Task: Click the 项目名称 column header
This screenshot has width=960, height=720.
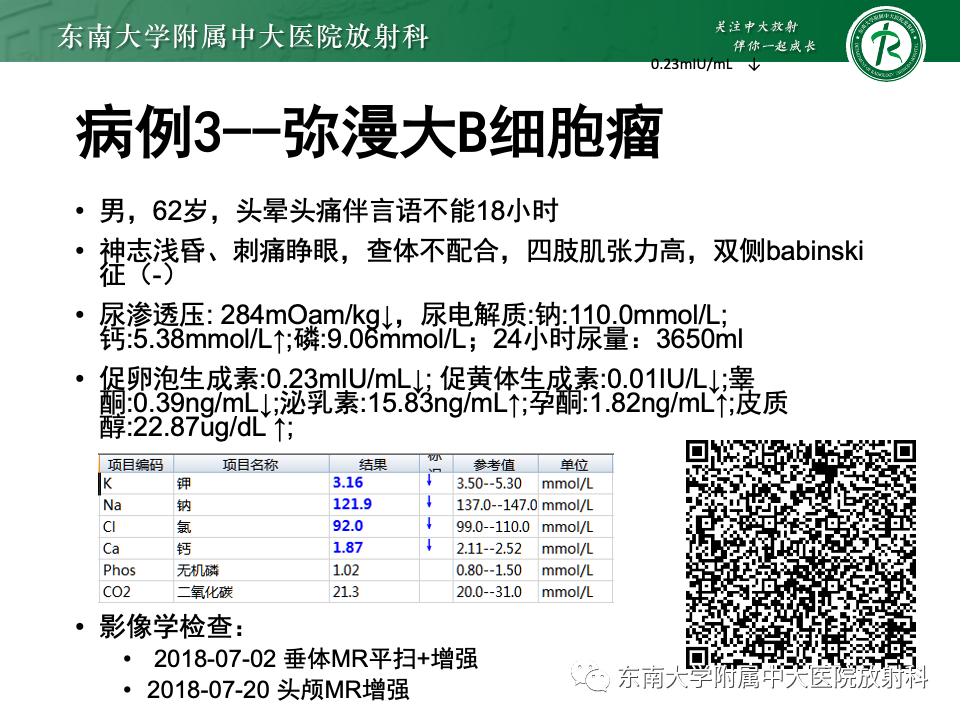Action: point(250,465)
